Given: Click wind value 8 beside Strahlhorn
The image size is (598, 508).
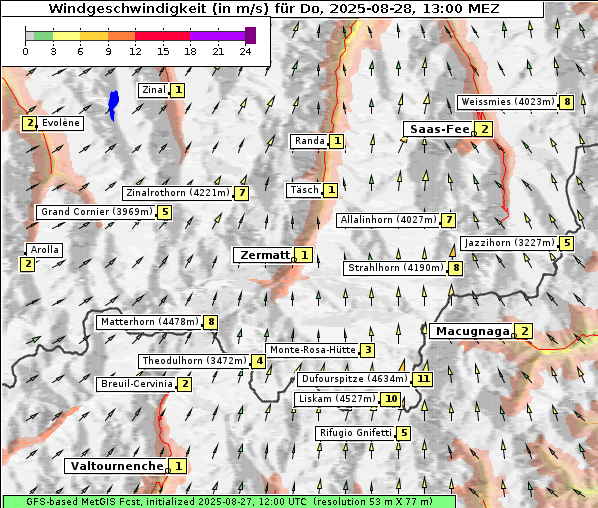Looking at the screenshot, I should point(456,268).
